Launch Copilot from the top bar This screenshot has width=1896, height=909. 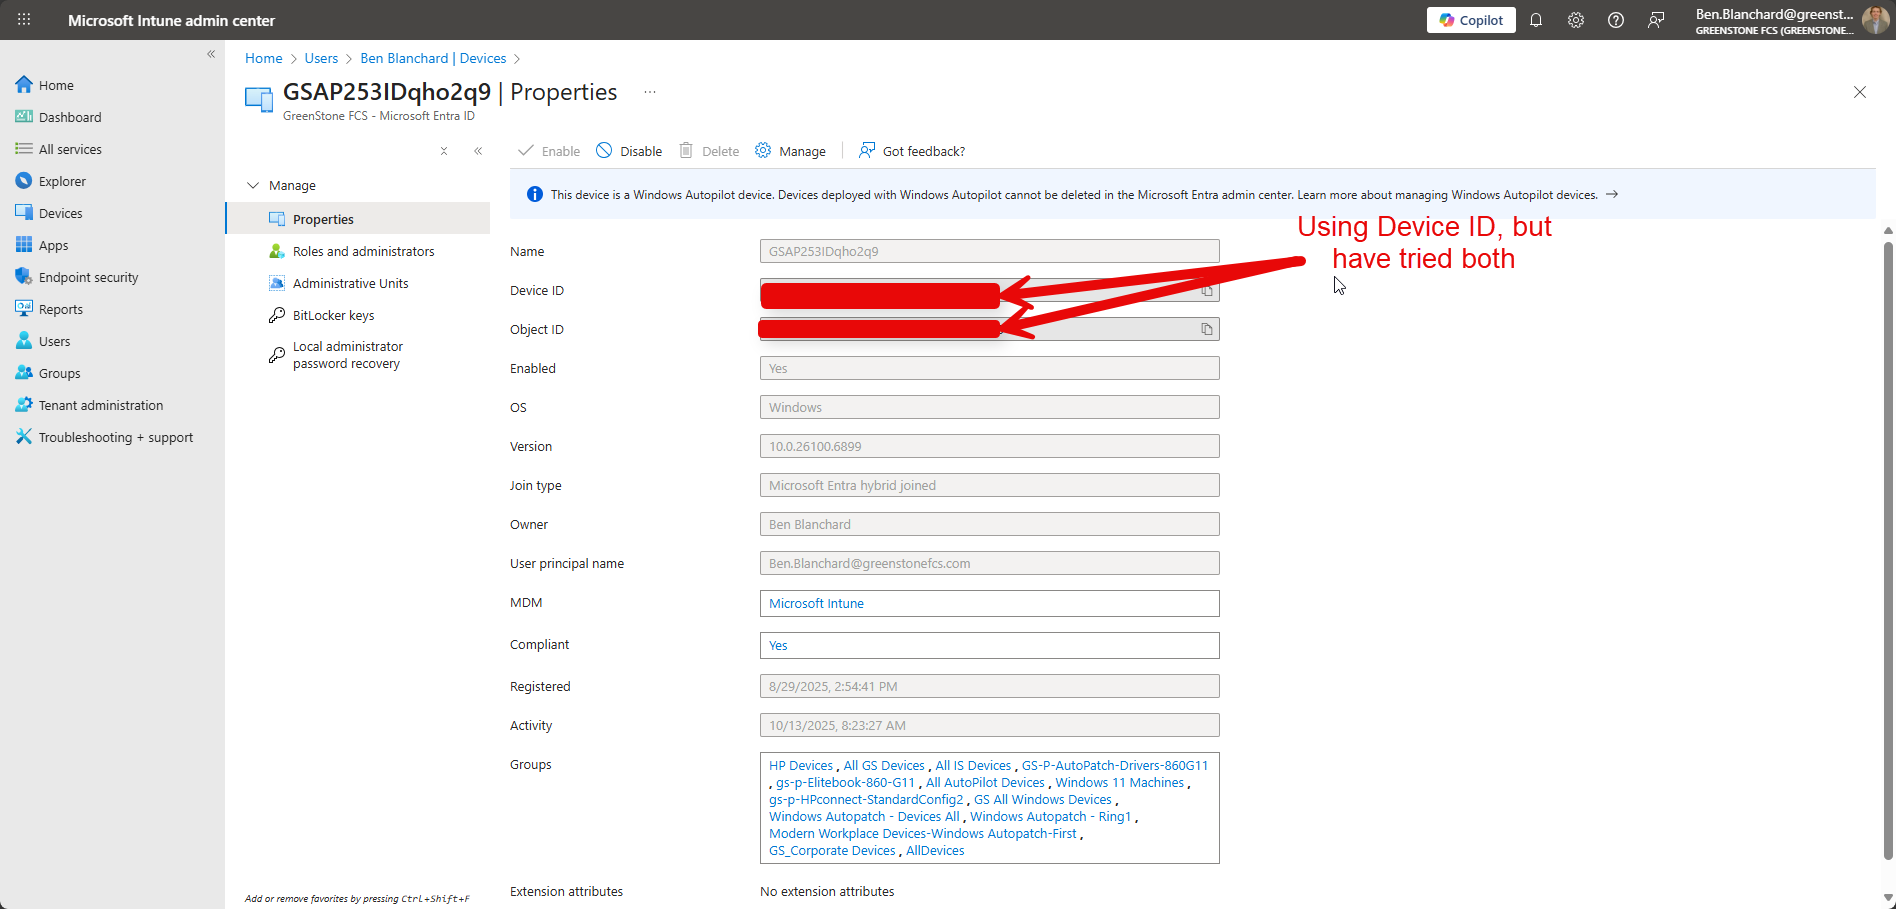click(x=1470, y=20)
